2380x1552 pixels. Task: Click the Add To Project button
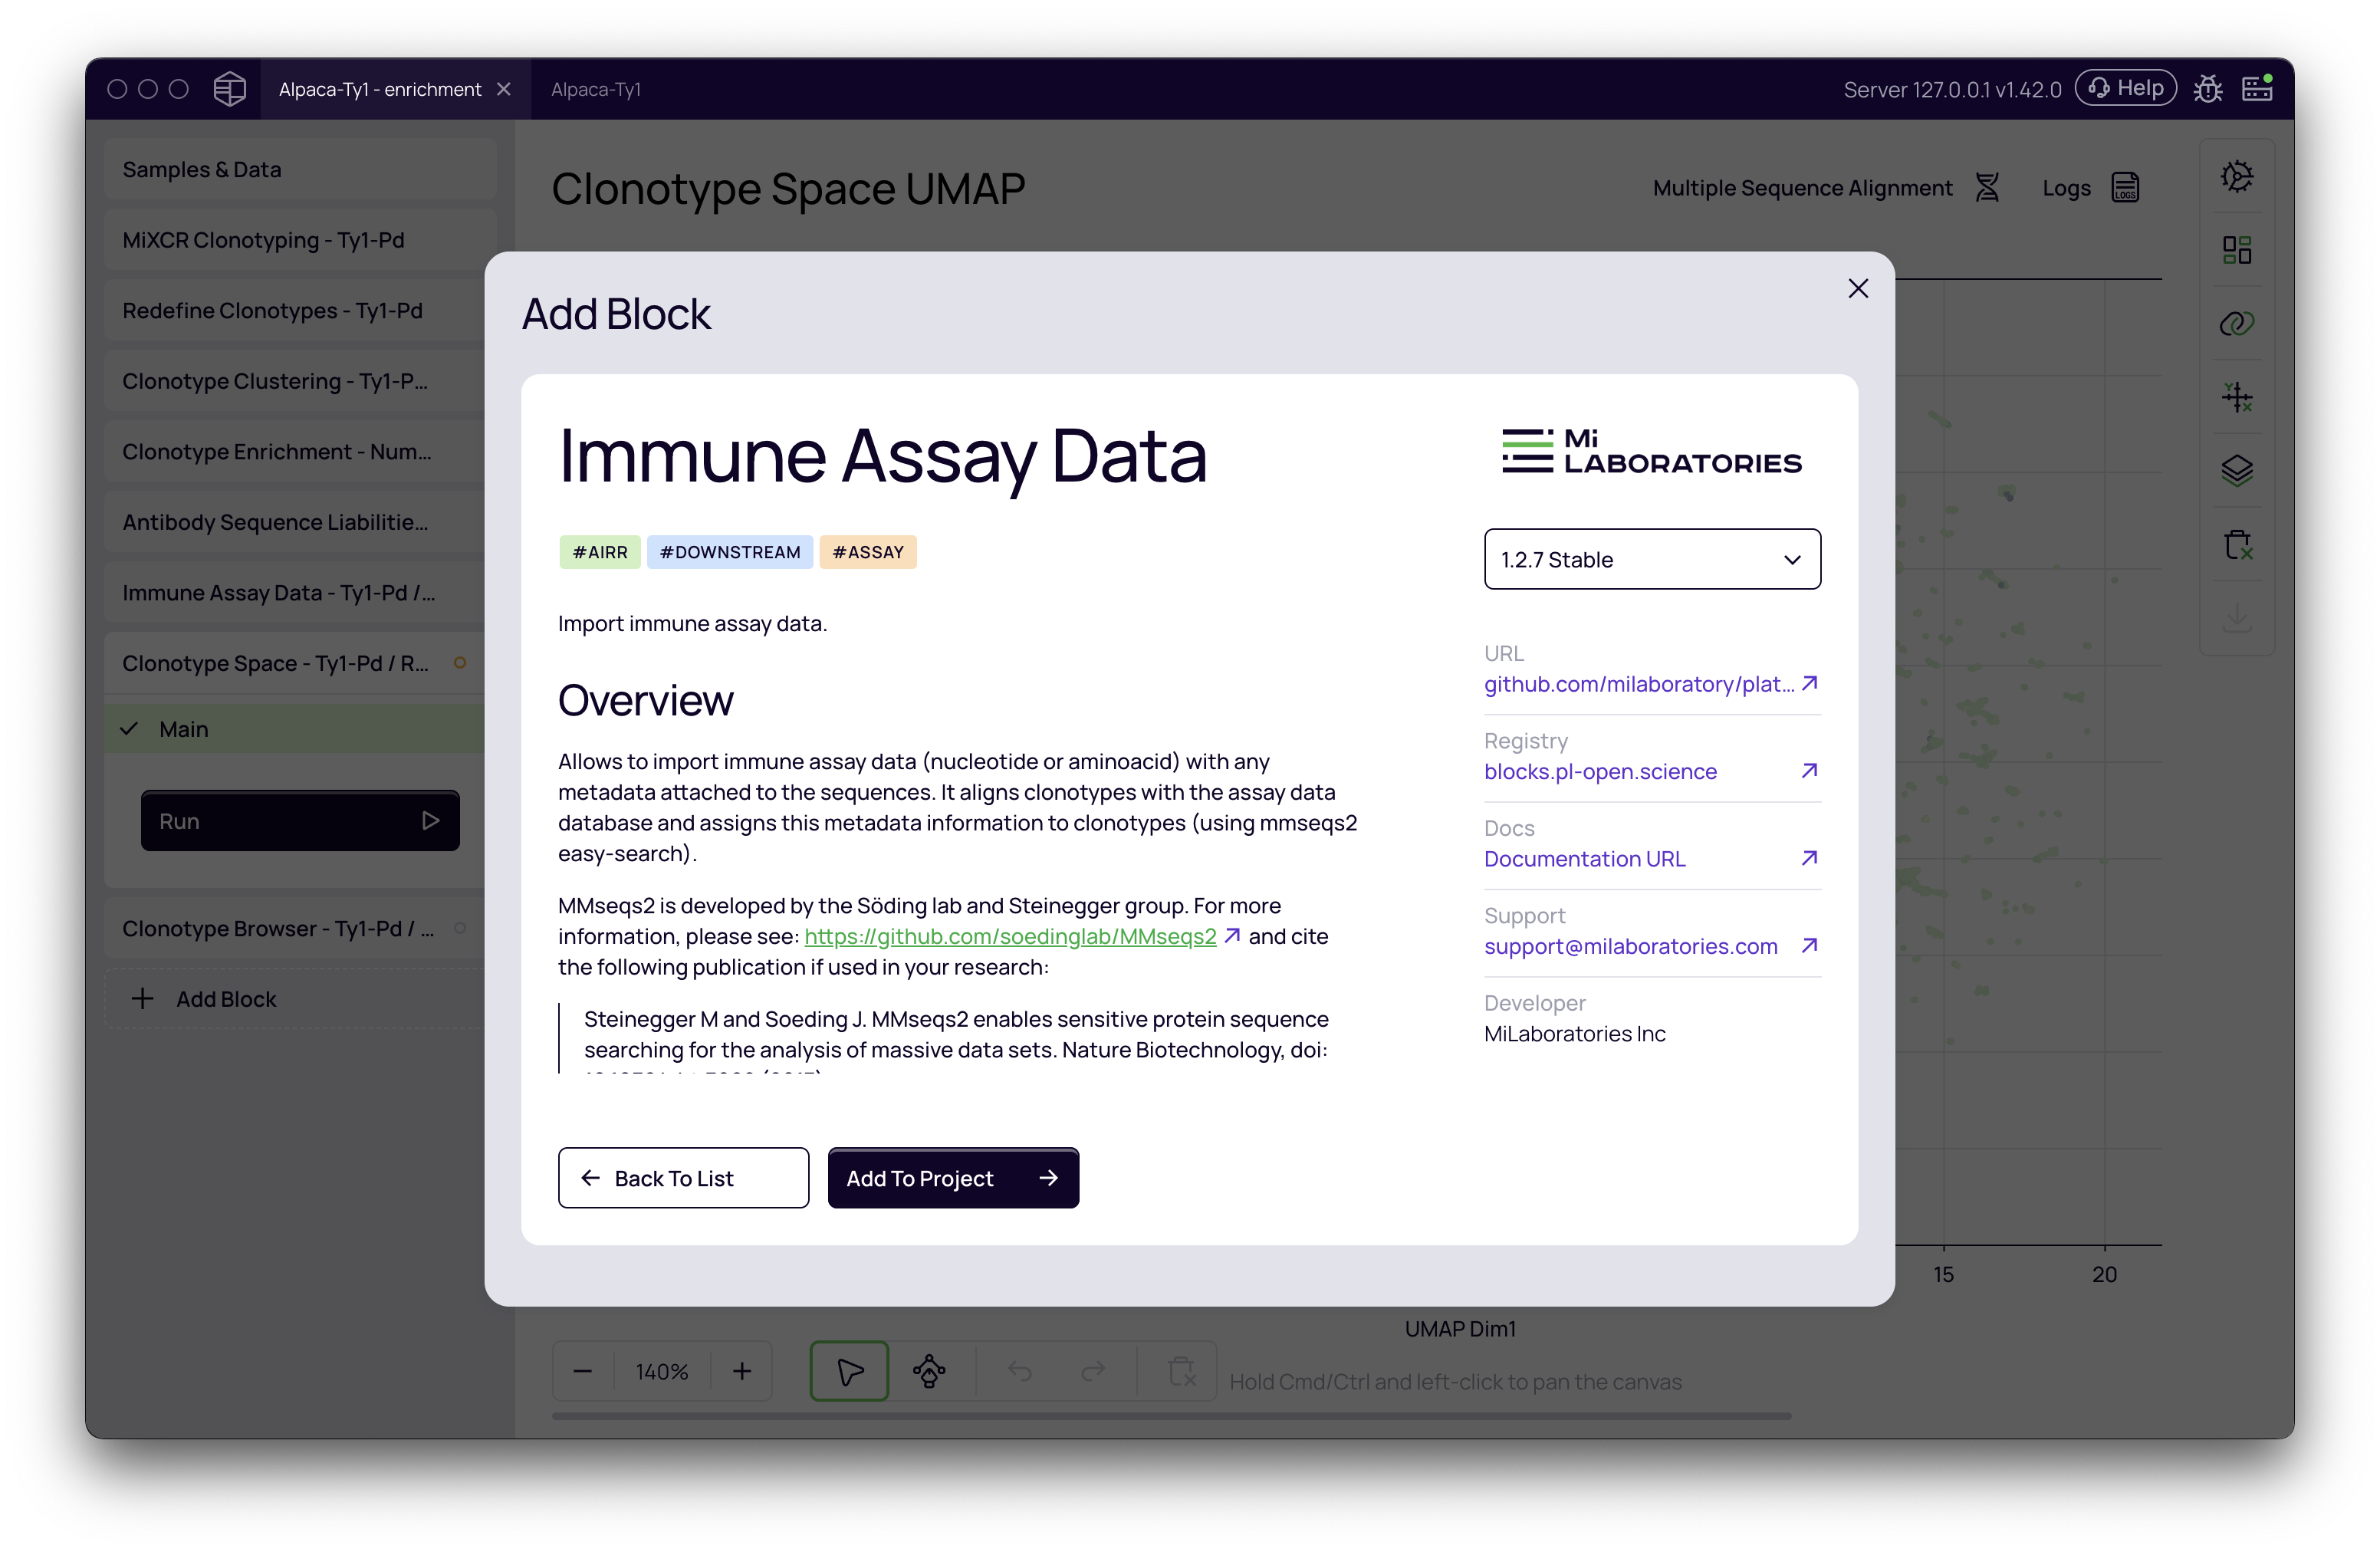[x=952, y=1177]
